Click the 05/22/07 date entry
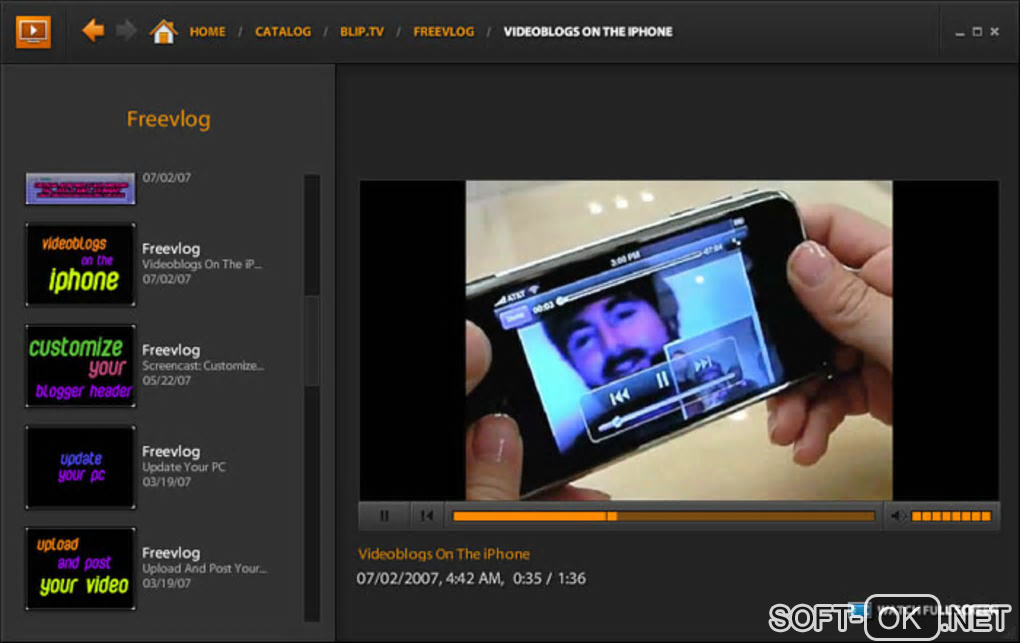Viewport: 1020px width, 643px height. pyautogui.click(x=167, y=381)
